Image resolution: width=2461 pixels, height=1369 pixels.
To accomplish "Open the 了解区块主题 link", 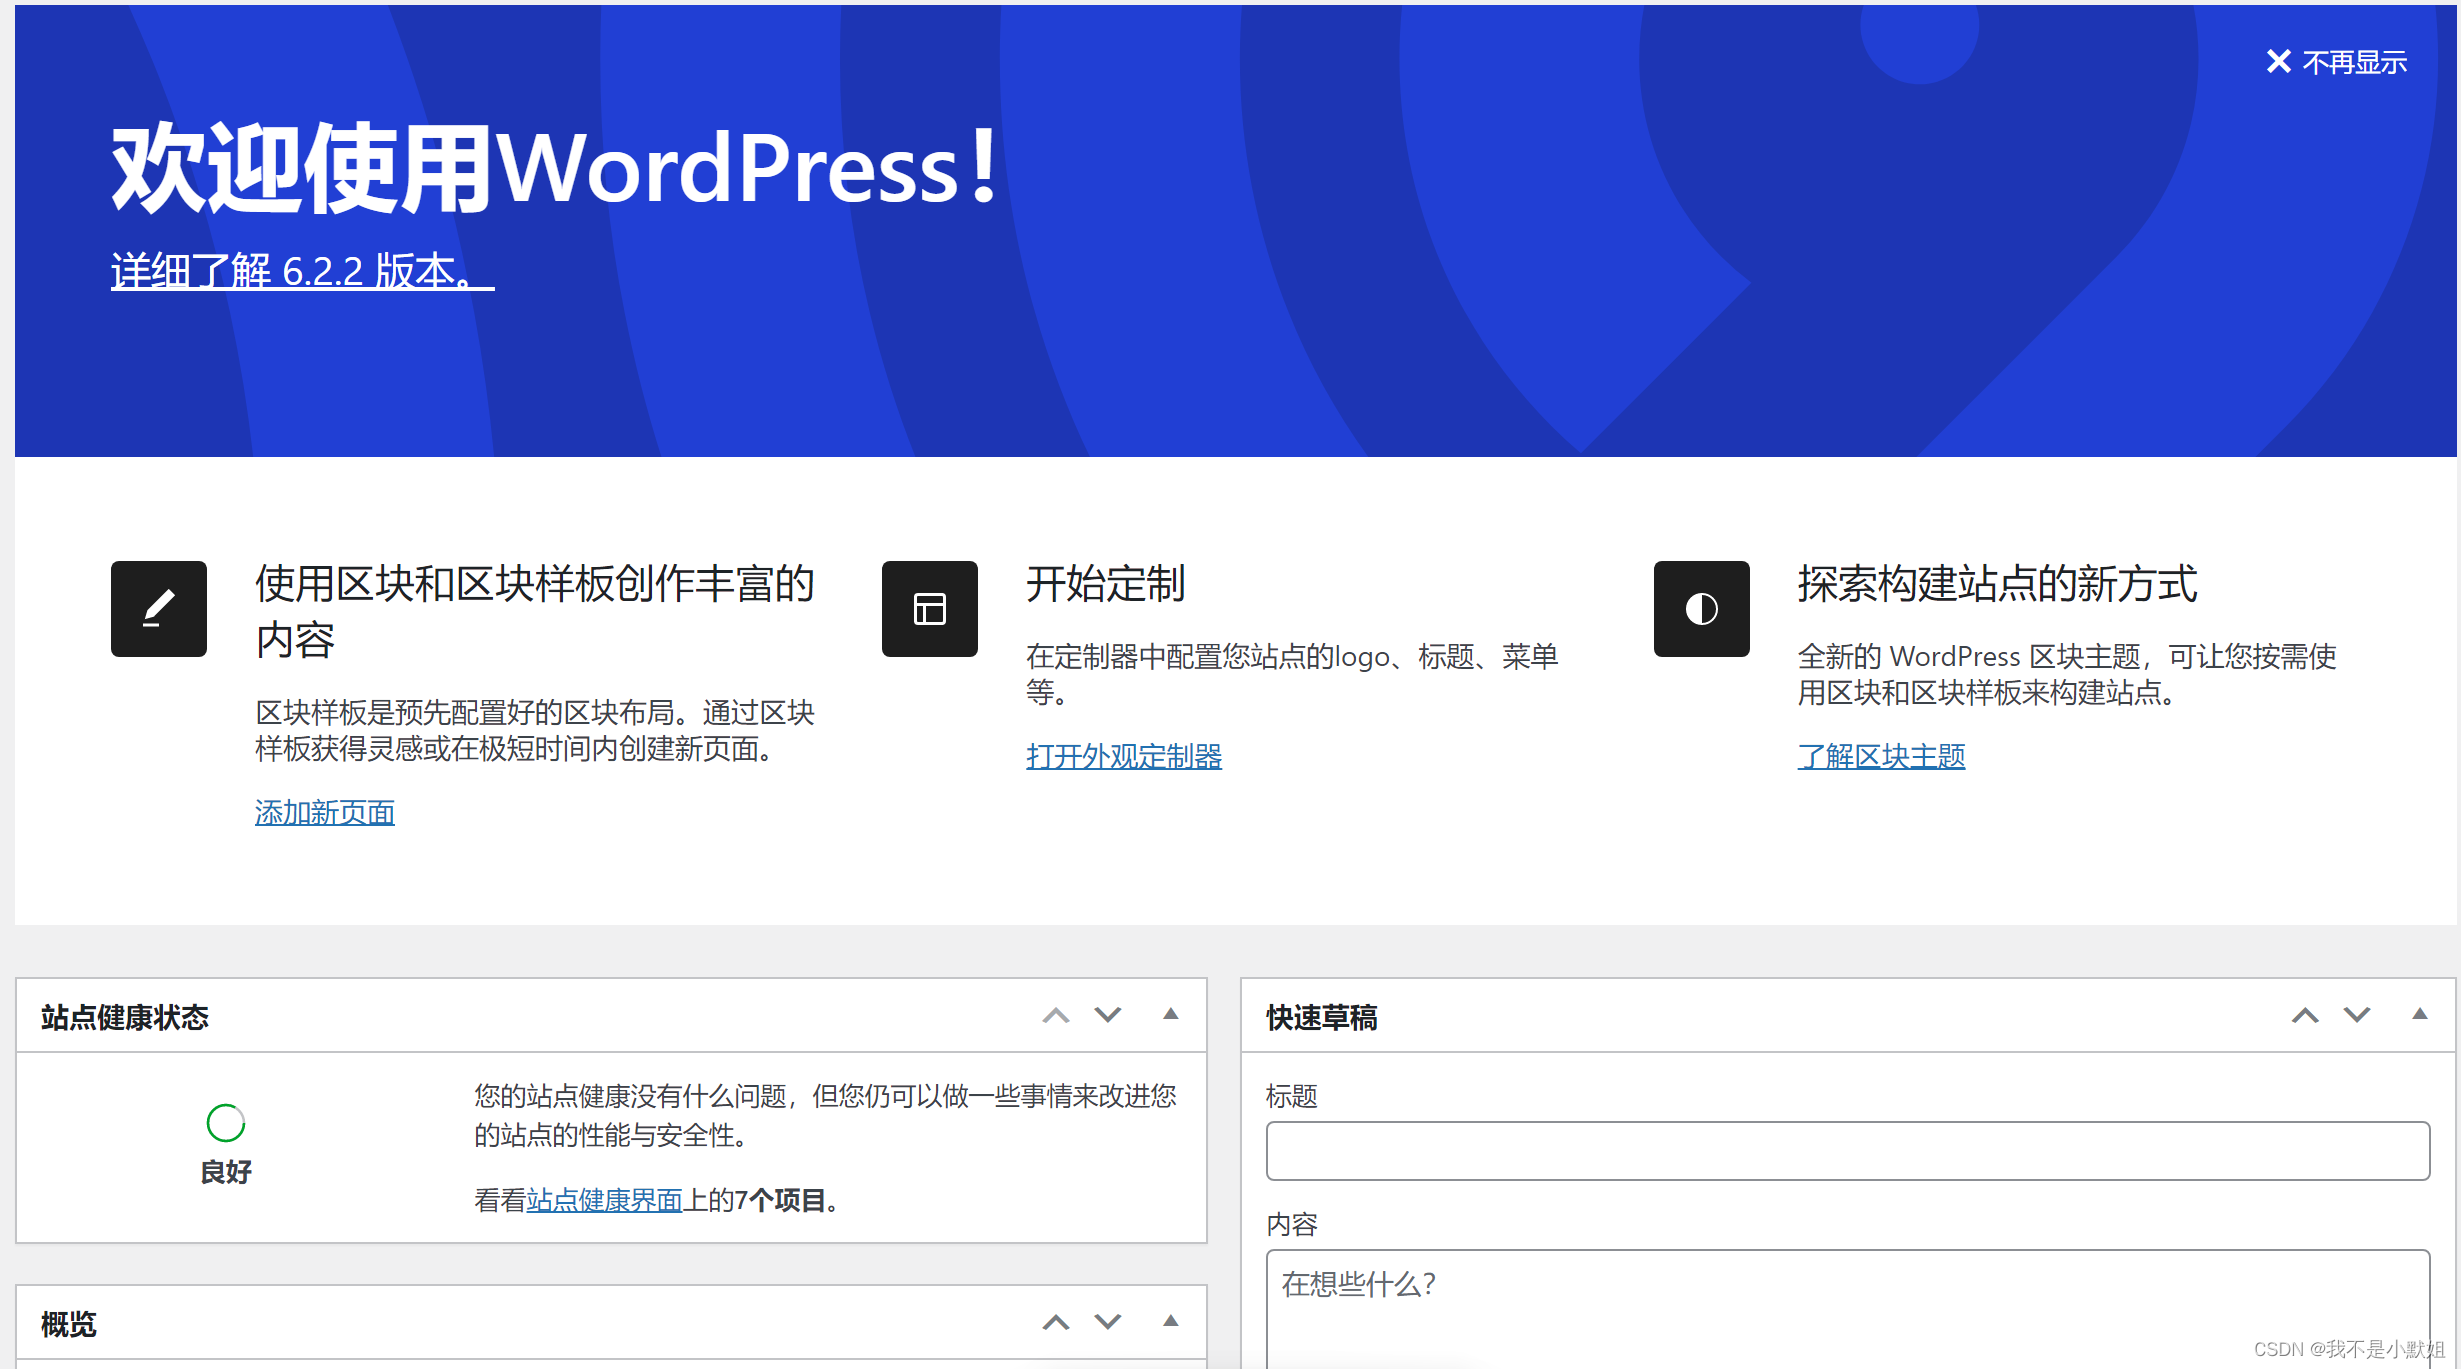I will coord(1880,757).
